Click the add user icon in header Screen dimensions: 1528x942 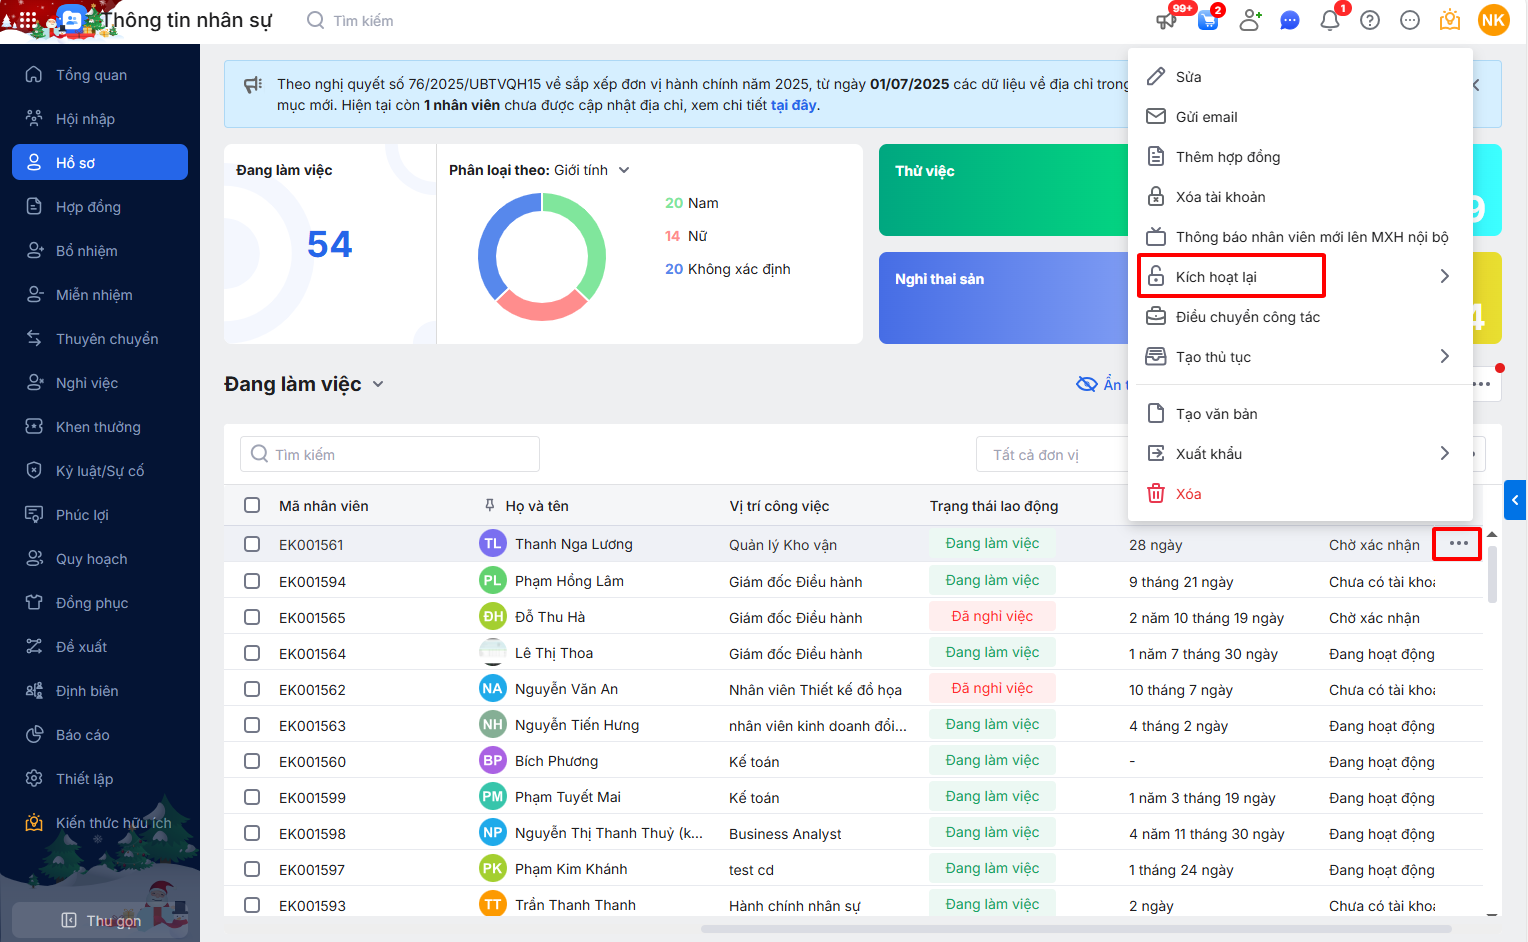[1249, 20]
